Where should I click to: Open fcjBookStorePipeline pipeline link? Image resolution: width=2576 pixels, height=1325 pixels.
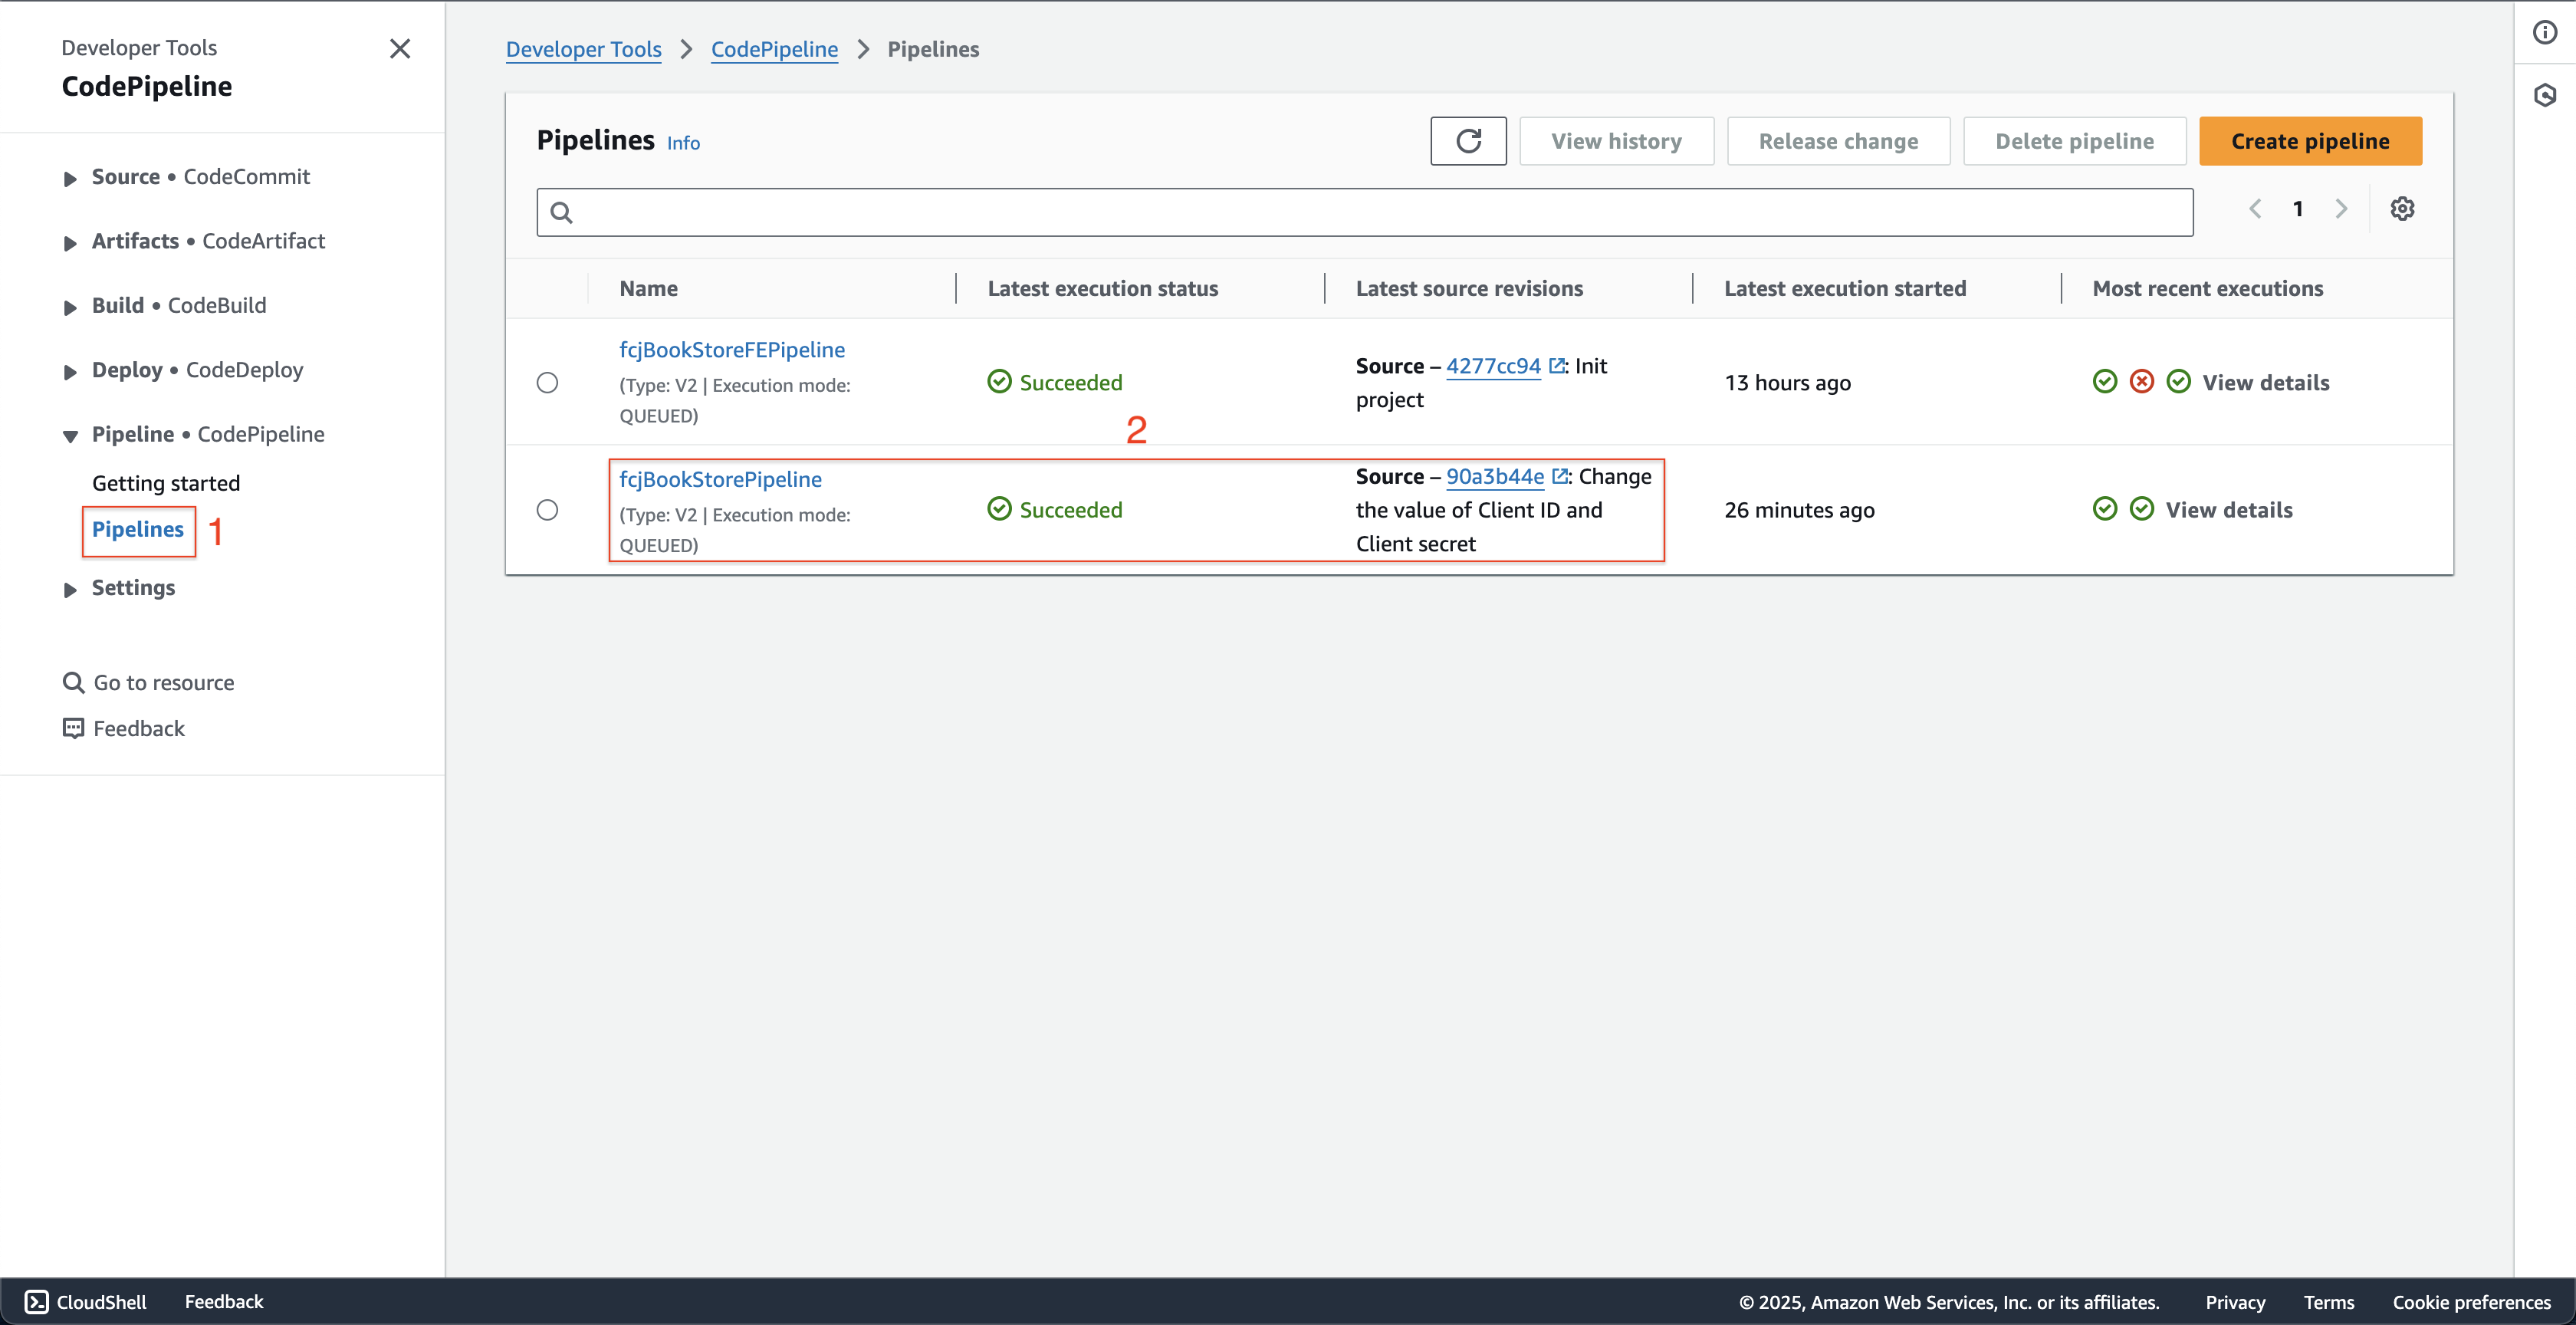pos(720,479)
